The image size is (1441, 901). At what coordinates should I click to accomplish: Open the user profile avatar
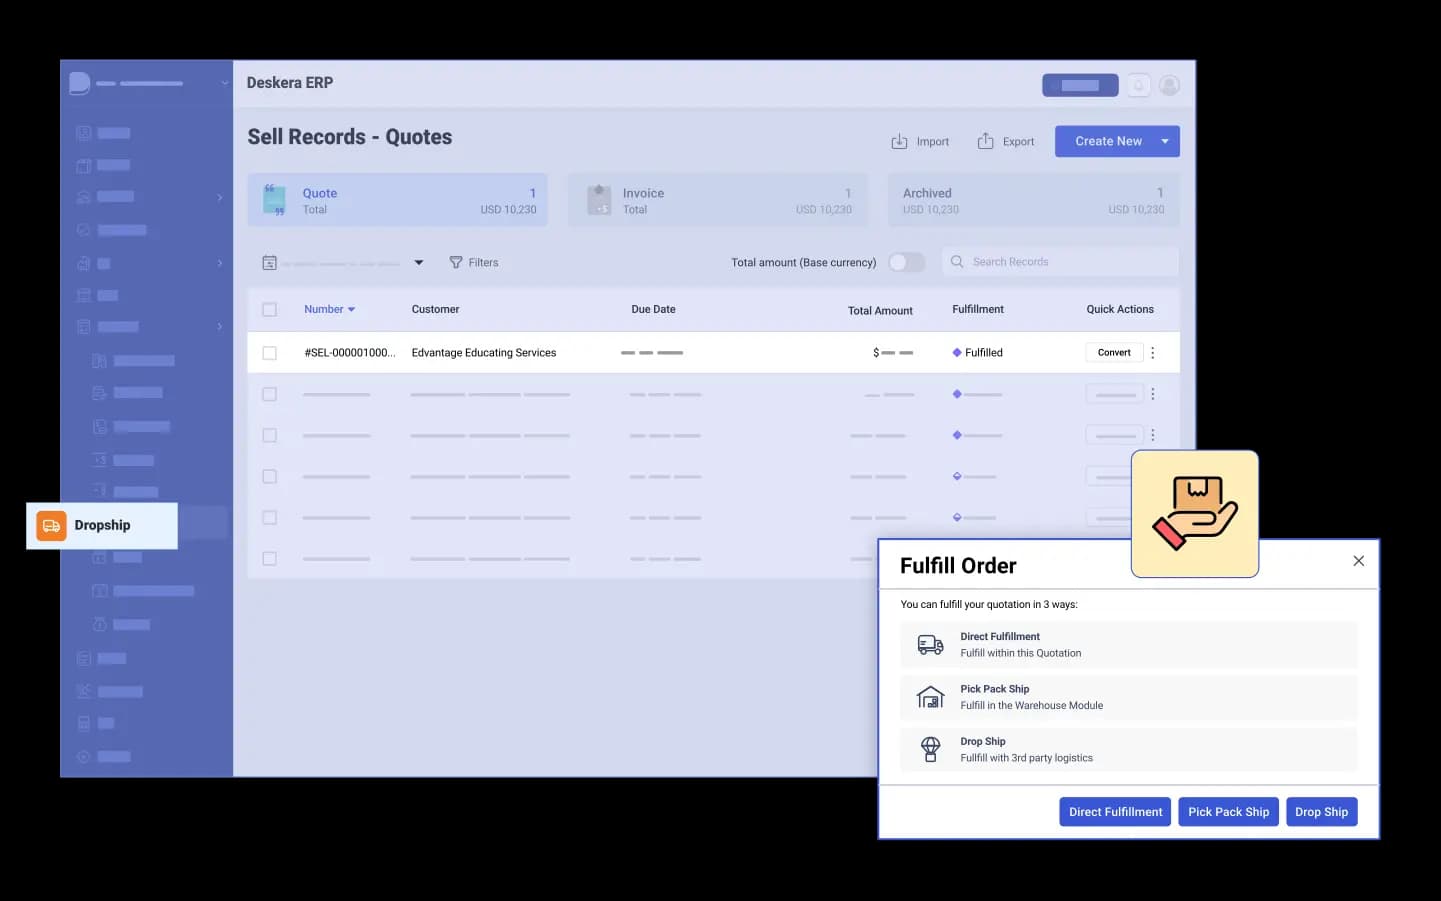coord(1169,86)
